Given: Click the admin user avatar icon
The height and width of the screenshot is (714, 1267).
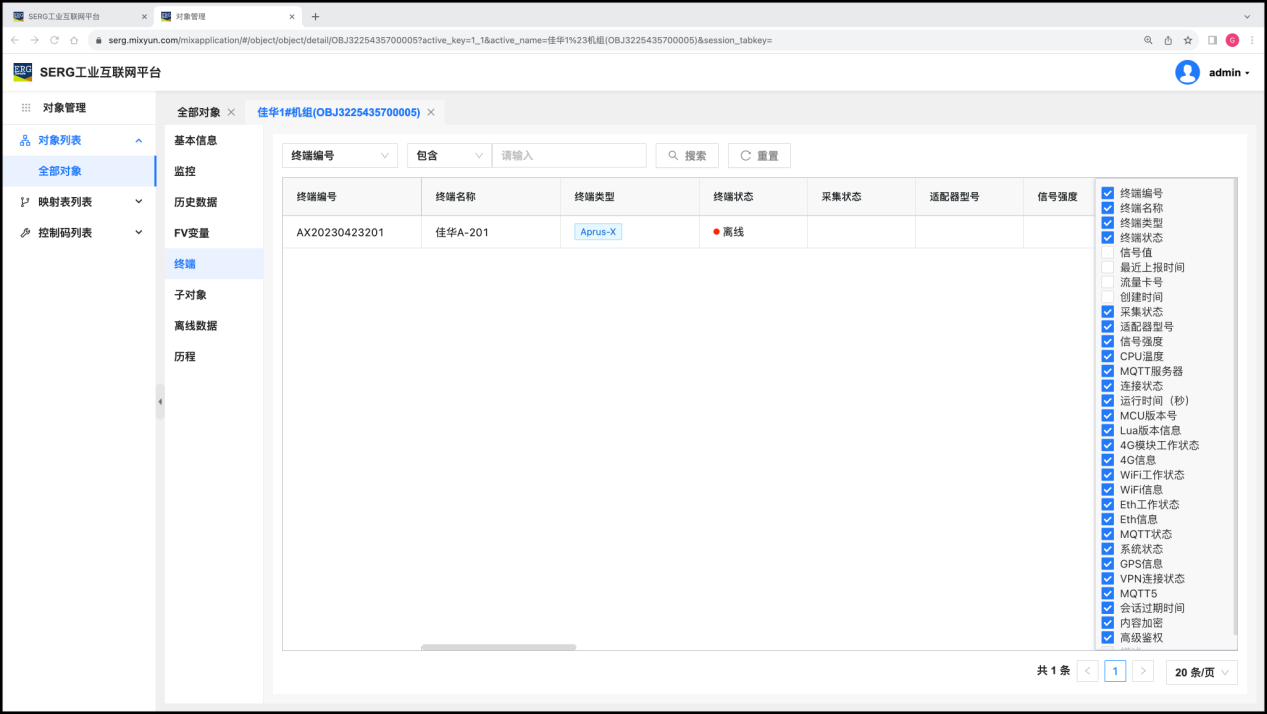Looking at the screenshot, I should (x=1187, y=72).
